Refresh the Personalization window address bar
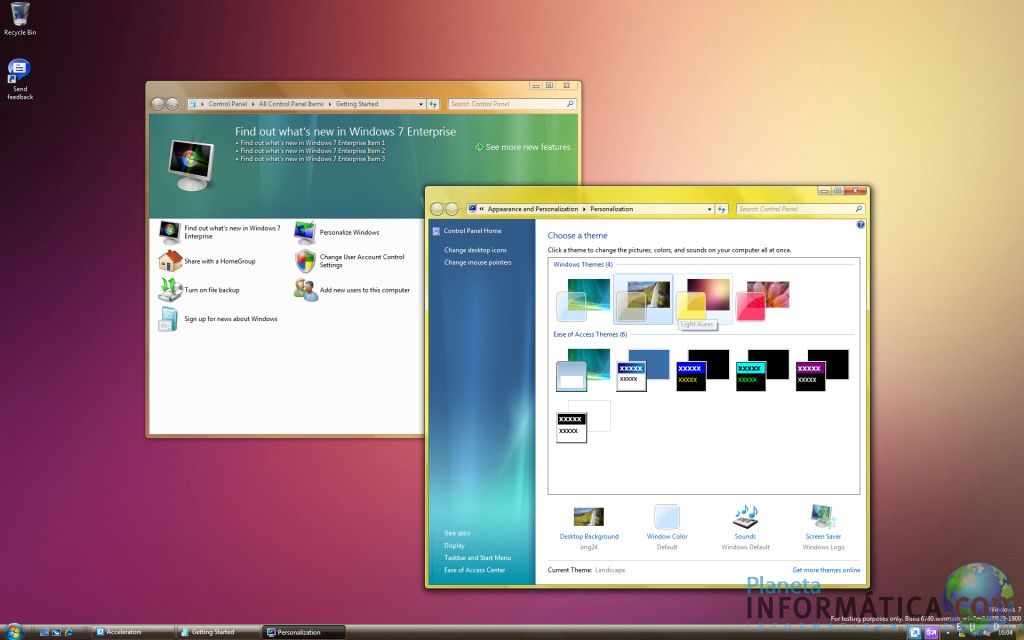Screen dimensions: 1024x640 [x=722, y=209]
